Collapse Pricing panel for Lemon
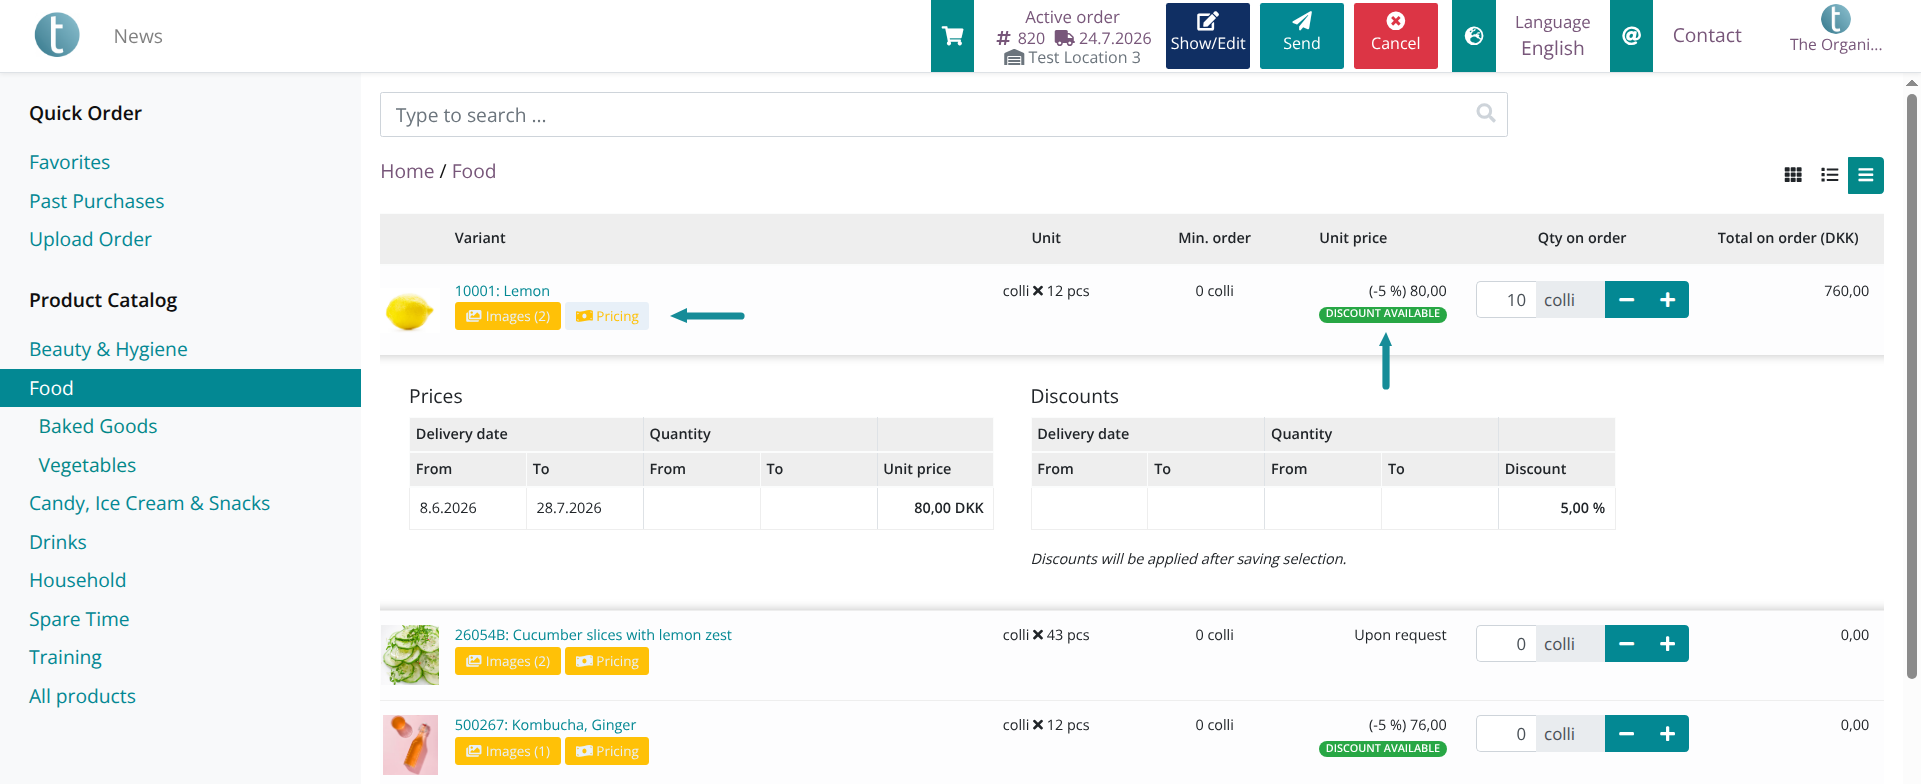Image resolution: width=1921 pixels, height=784 pixels. pos(607,316)
